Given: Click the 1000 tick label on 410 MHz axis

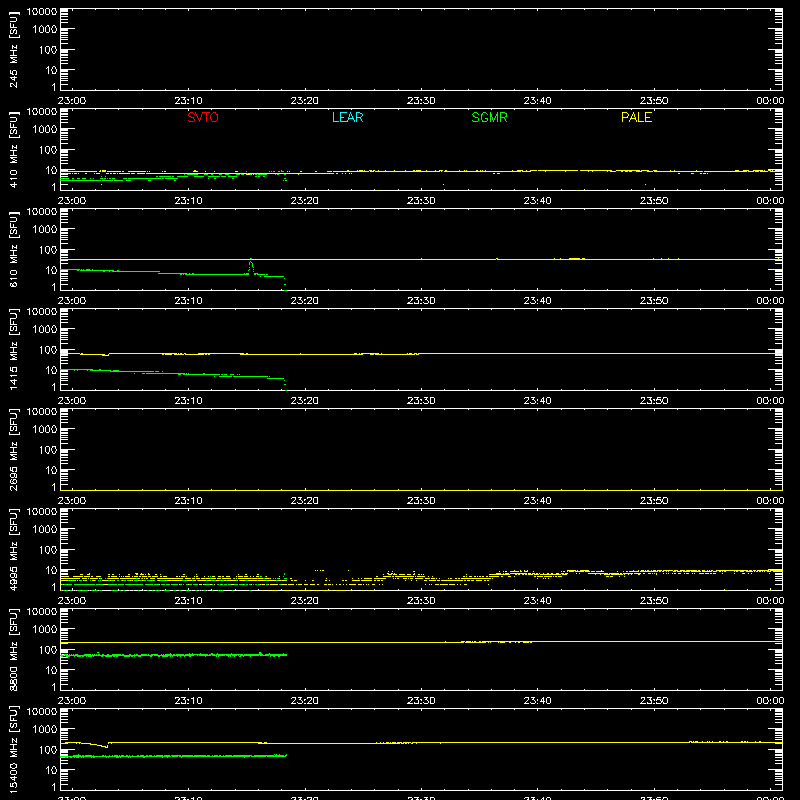Looking at the screenshot, I should [45, 130].
